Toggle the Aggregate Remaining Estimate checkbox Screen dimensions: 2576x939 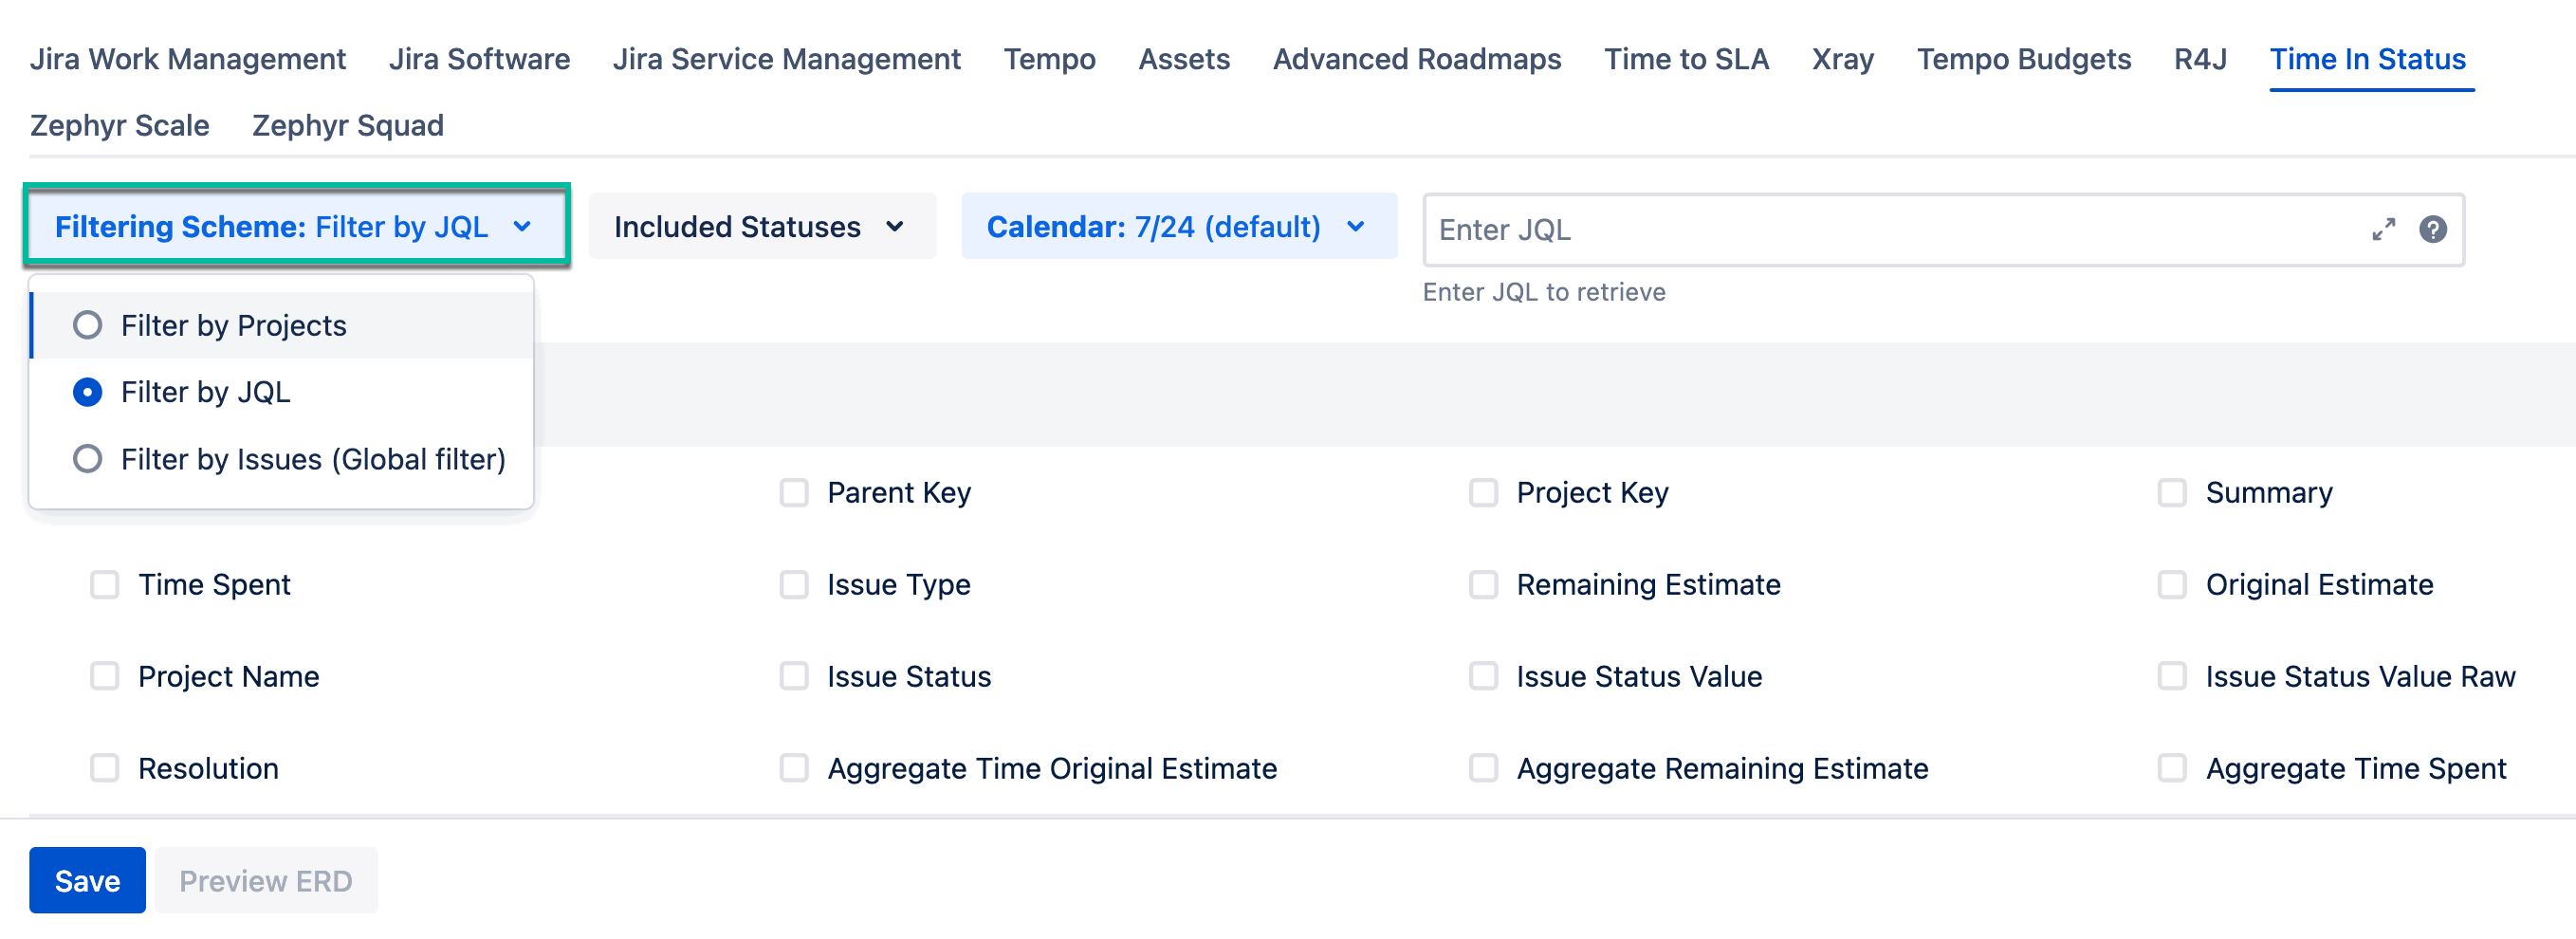coord(1483,769)
